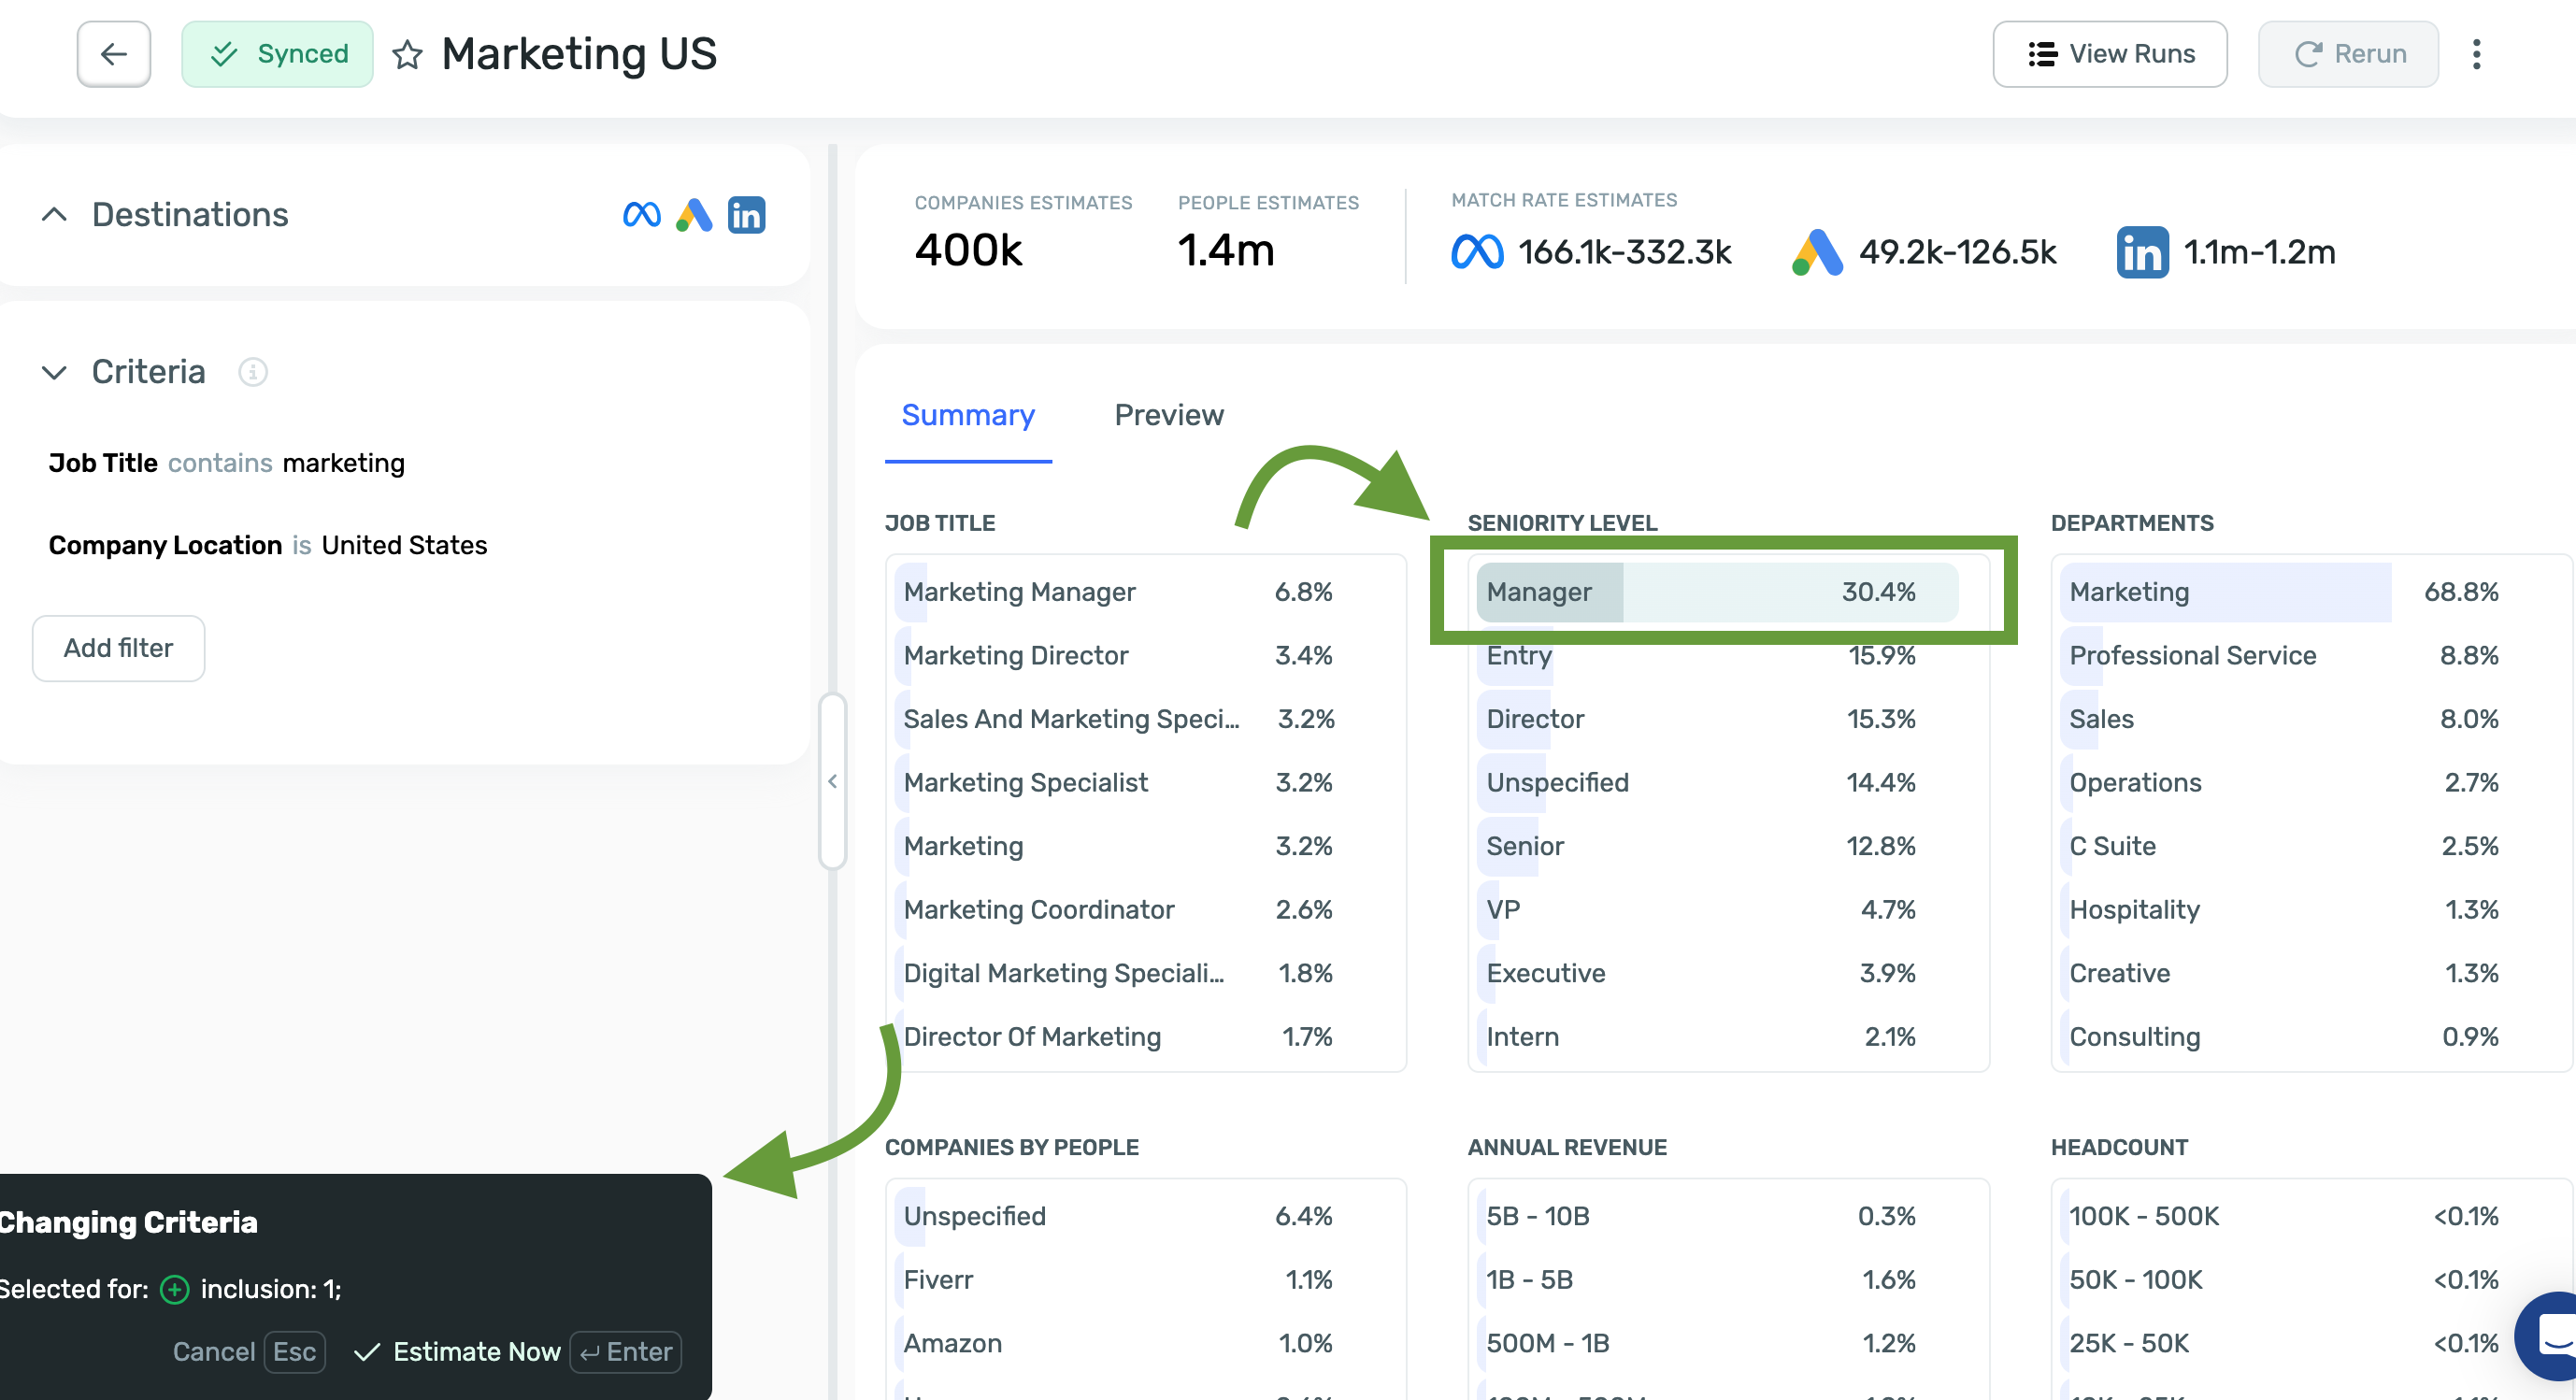
Task: Click the LinkedIn match rate icon
Action: [2142, 252]
